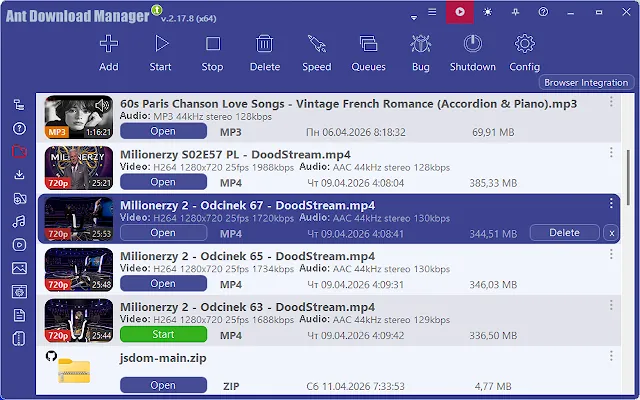Click the Odcinek 63 thumbnail
This screenshot has width=640, height=400.
click(79, 320)
